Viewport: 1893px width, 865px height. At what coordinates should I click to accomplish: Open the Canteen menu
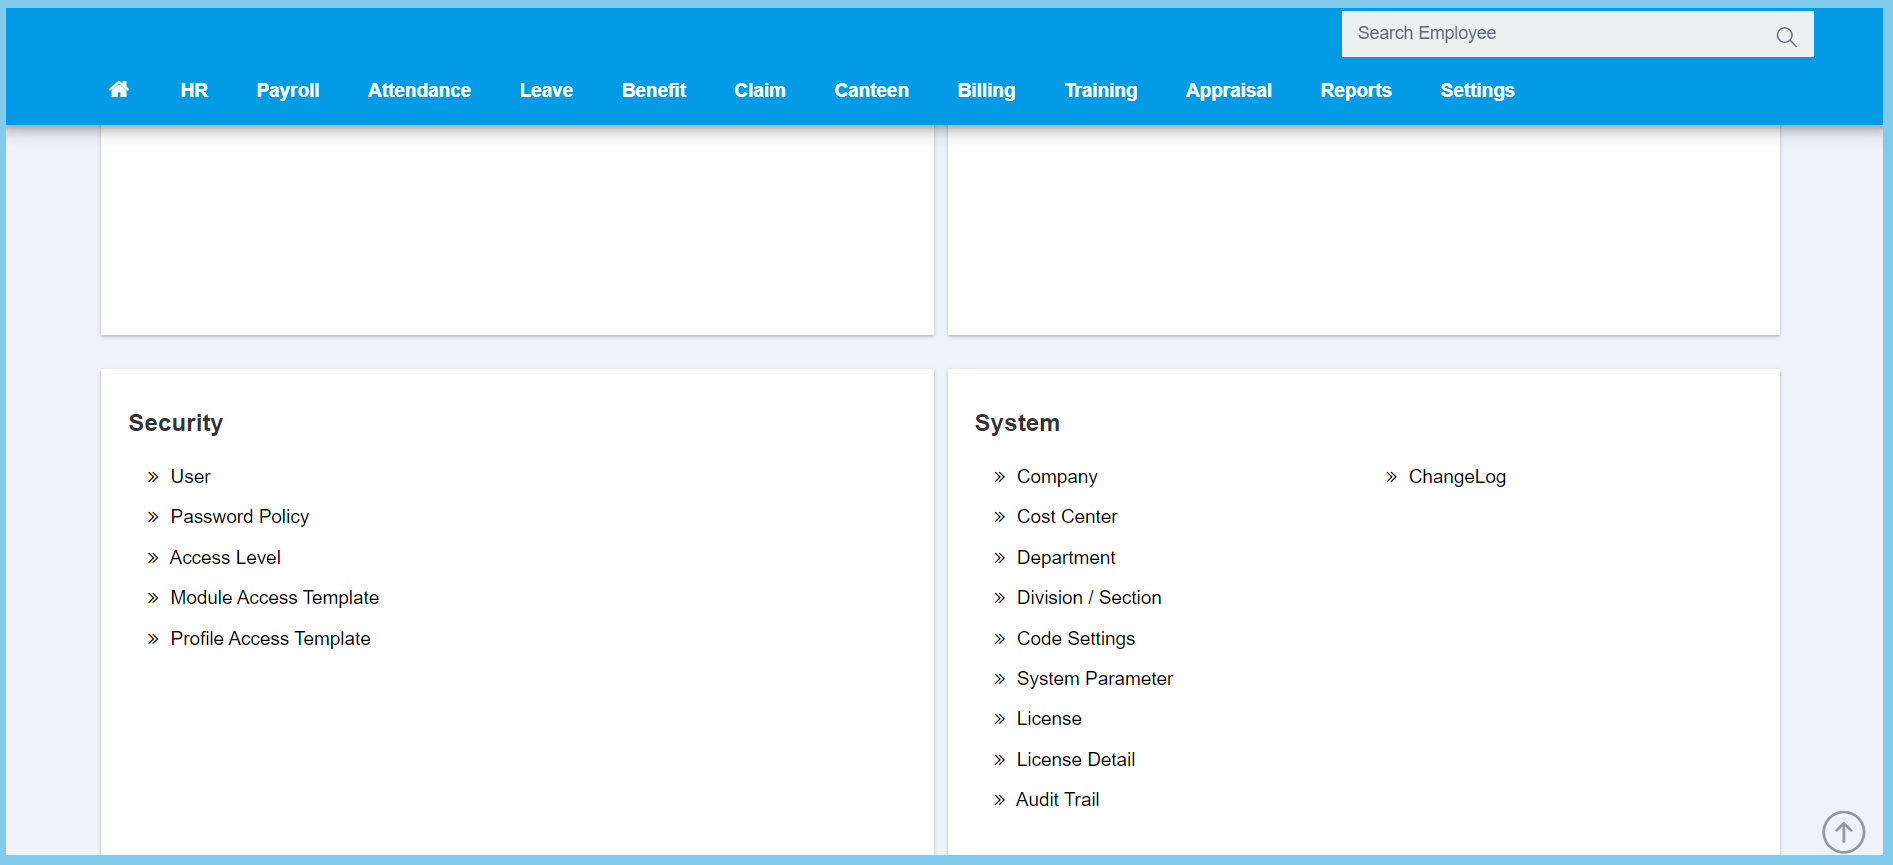coord(871,90)
